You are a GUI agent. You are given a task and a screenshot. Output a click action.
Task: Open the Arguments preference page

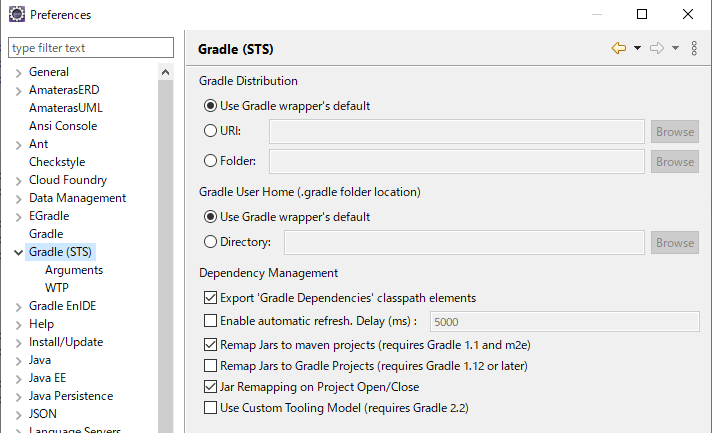point(74,270)
